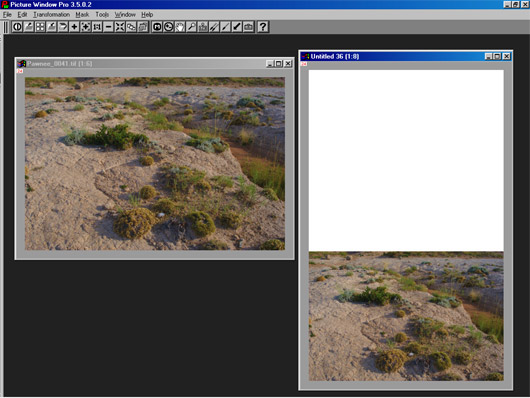Image resolution: width=530 pixels, height=398 pixels.
Task: Click the thick diagonal brush tool icon
Action: (x=237, y=27)
